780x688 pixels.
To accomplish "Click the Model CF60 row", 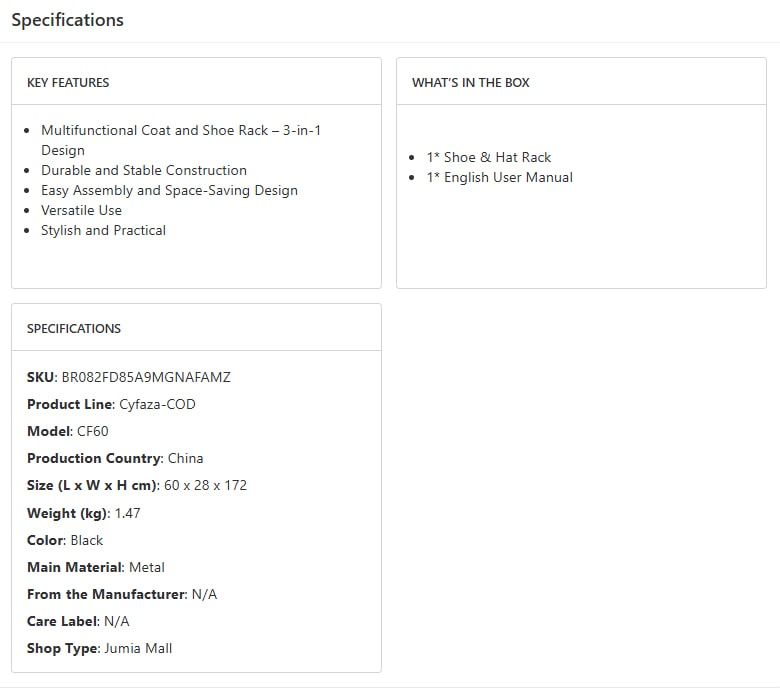I will (68, 431).
